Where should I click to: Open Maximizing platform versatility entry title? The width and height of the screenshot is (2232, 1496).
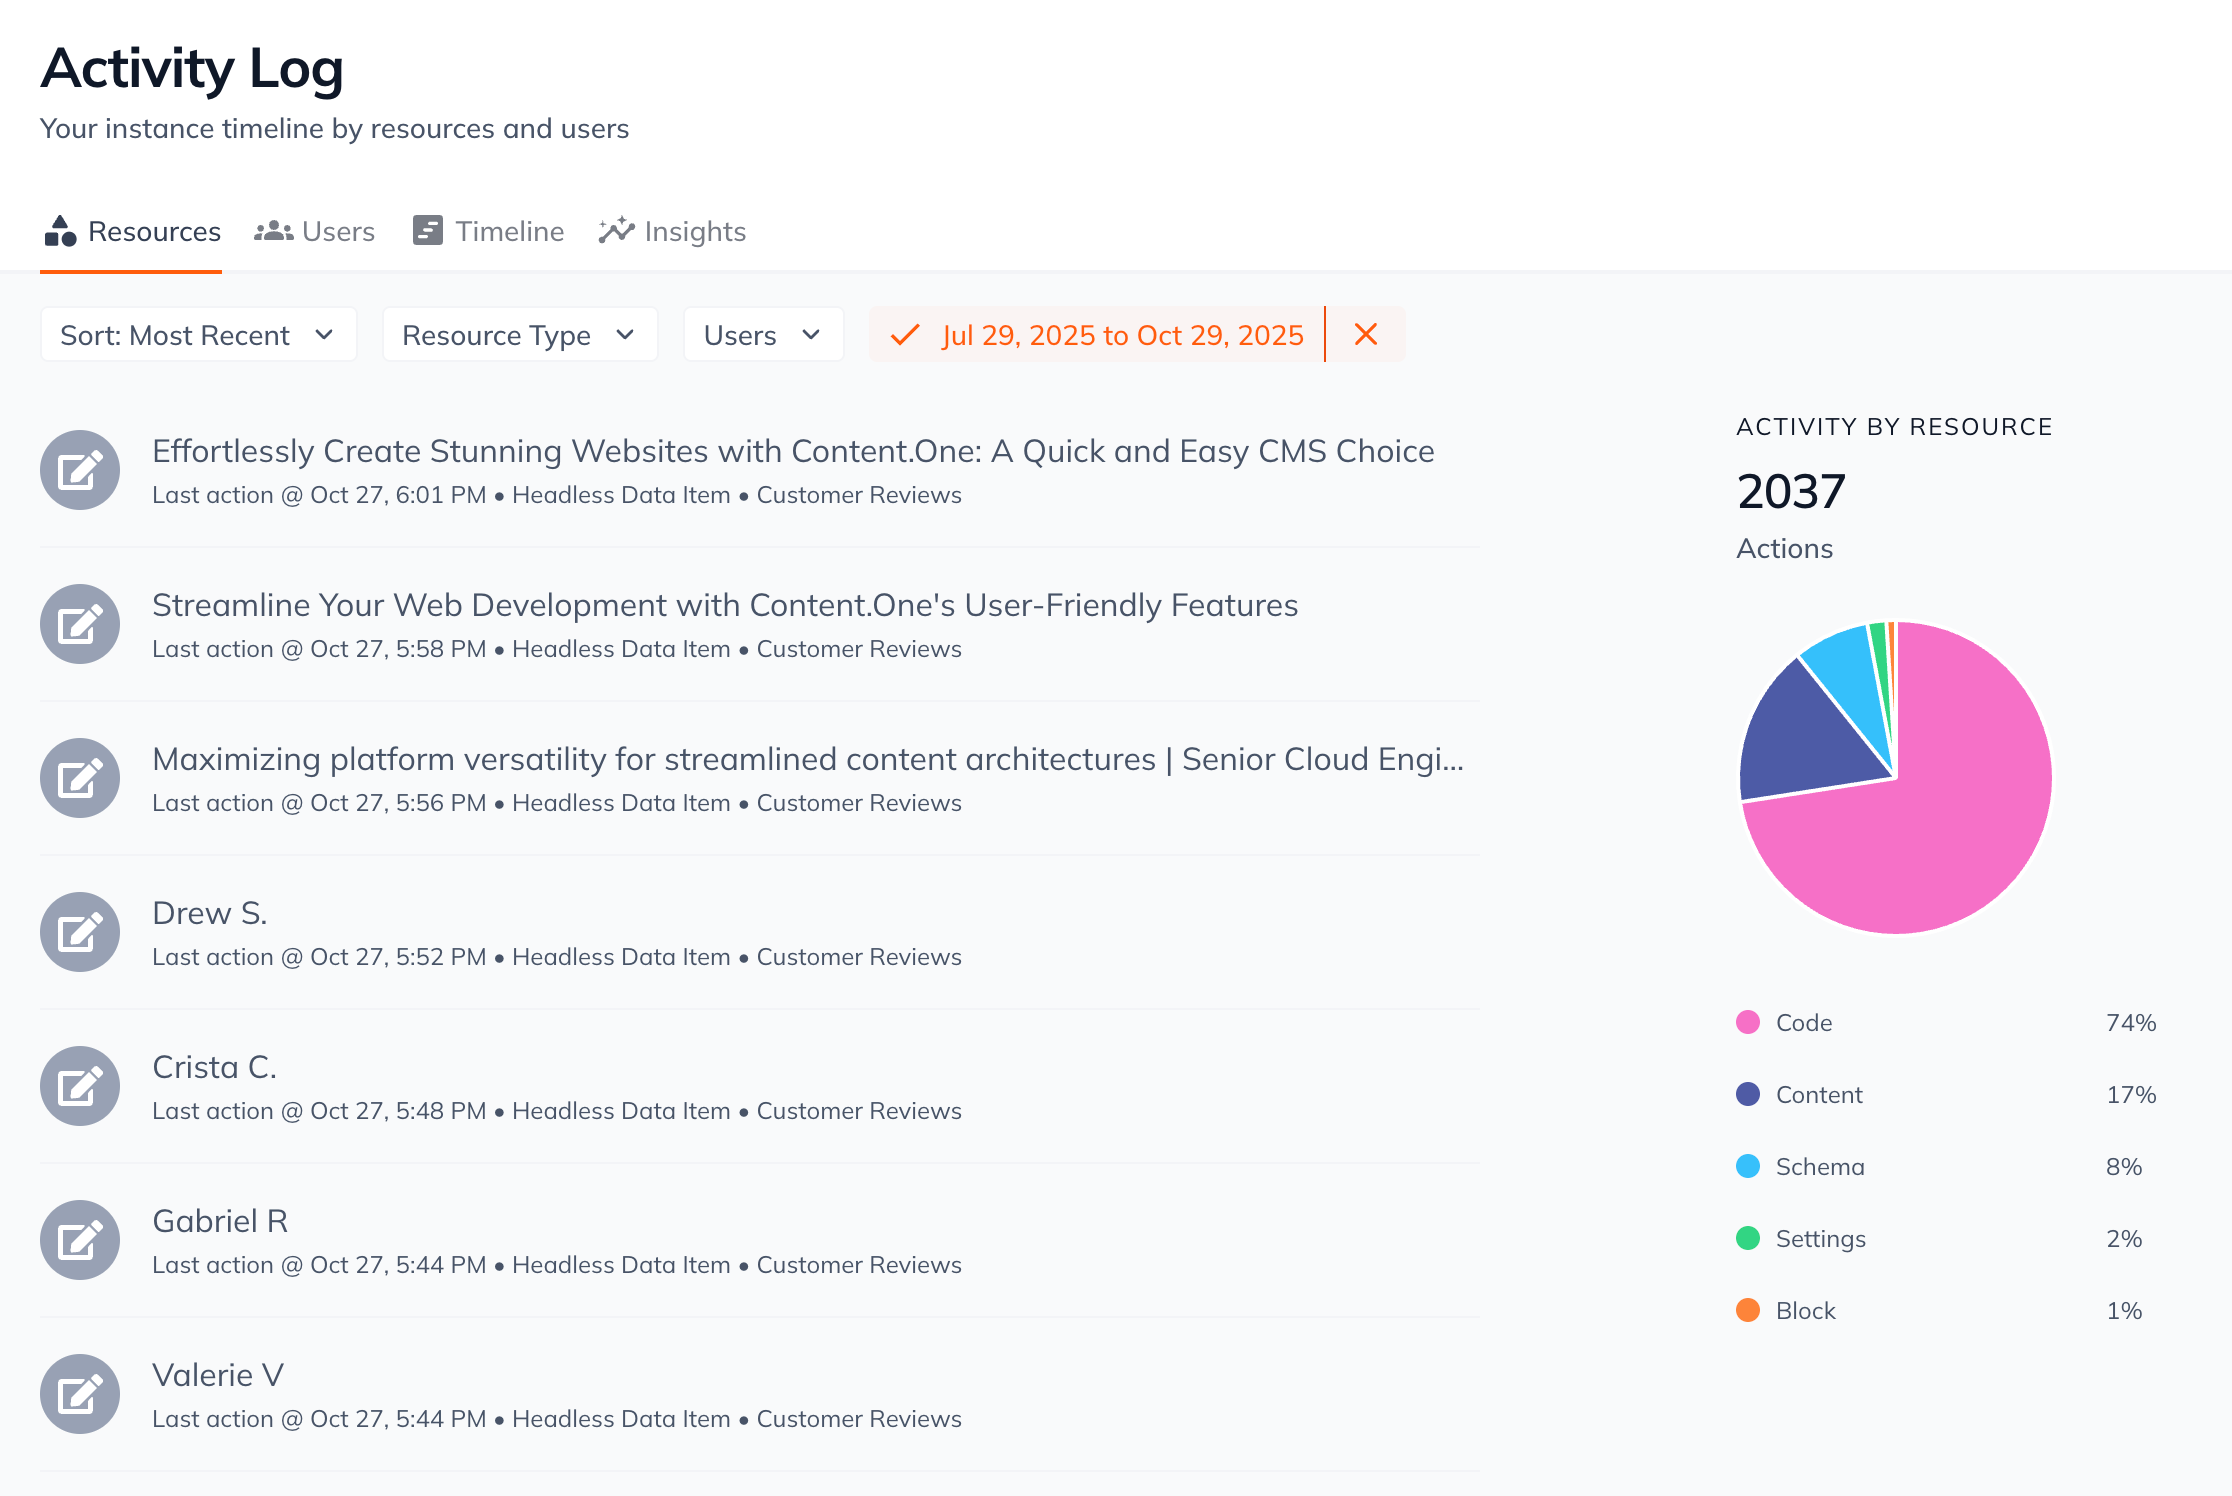pyautogui.click(x=806, y=759)
